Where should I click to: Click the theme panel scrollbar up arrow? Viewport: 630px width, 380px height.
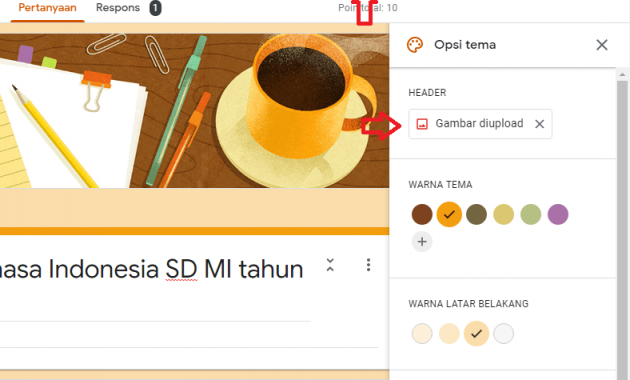click(622, 74)
